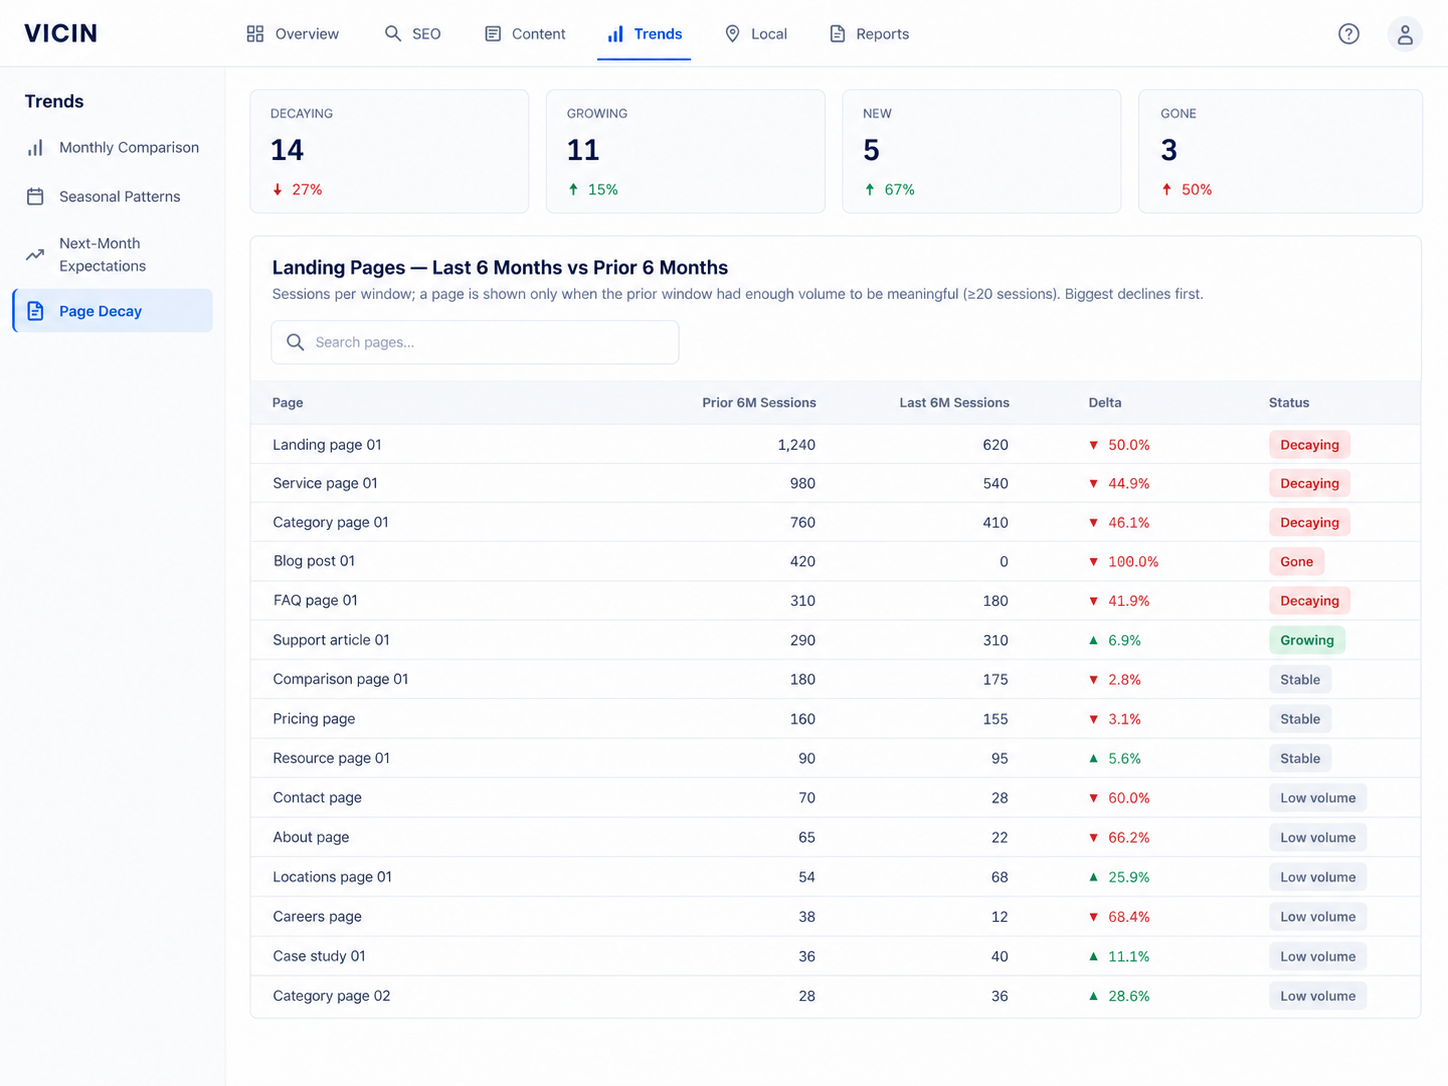1448x1086 pixels.
Task: Click the red up arrow in Gone card
Action: 1166,189
